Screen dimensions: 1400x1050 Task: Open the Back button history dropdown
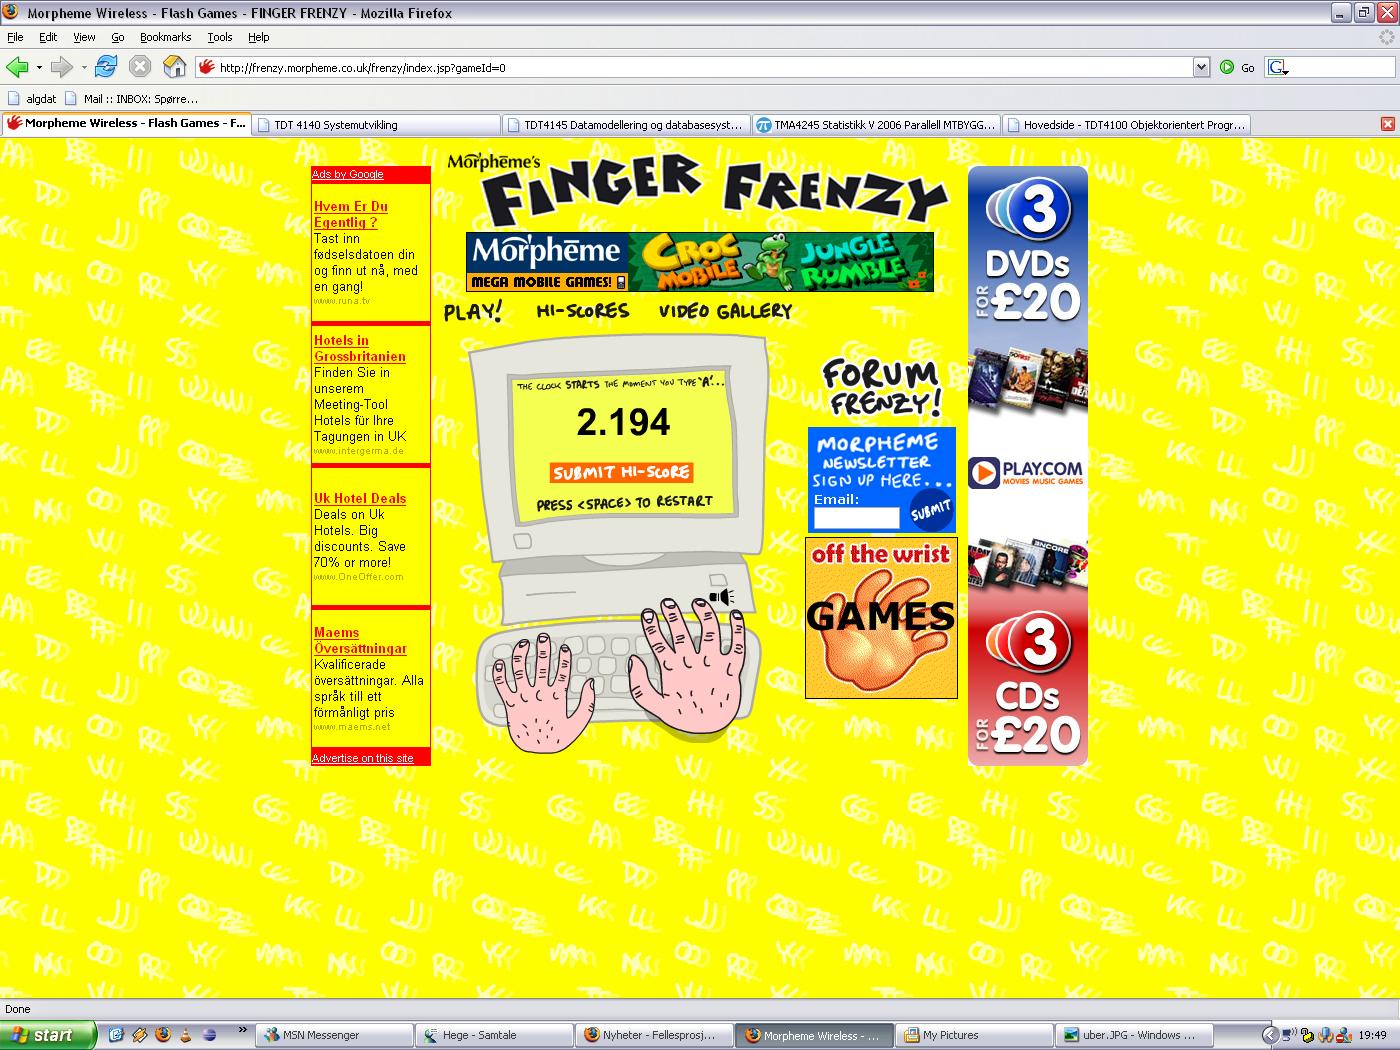pos(39,67)
